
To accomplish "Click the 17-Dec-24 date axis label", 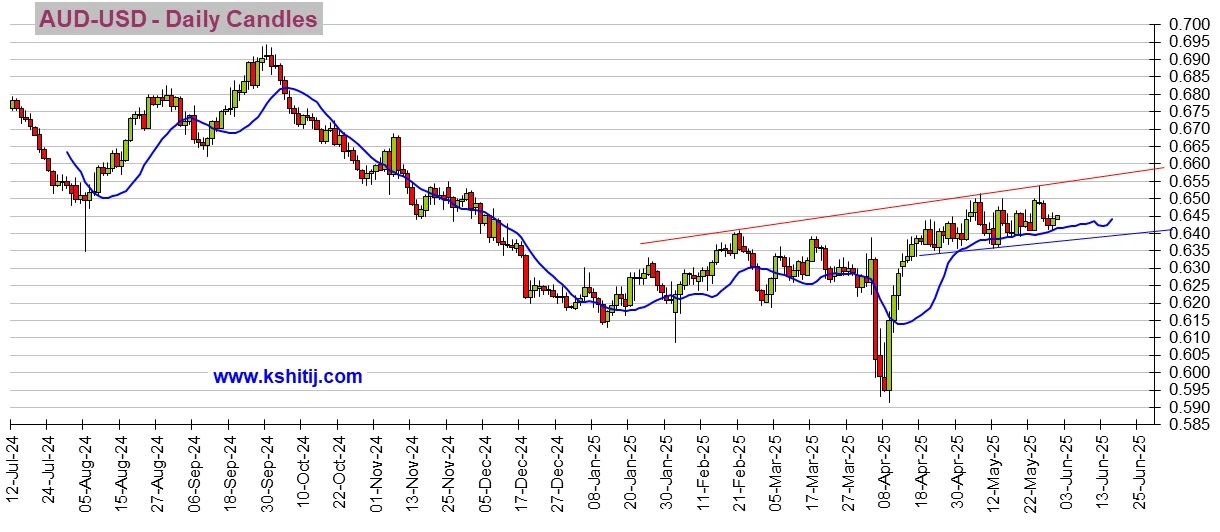I will point(520,469).
